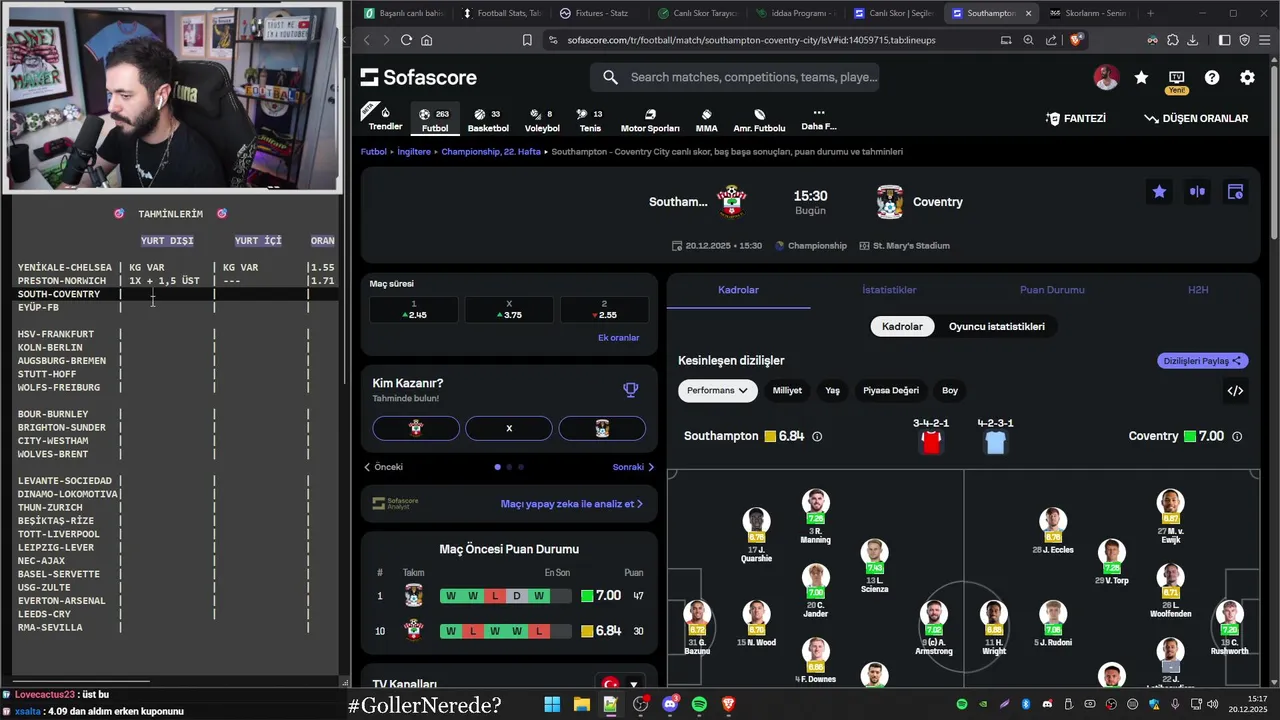Open the Daha F... more sports menu

(818, 120)
